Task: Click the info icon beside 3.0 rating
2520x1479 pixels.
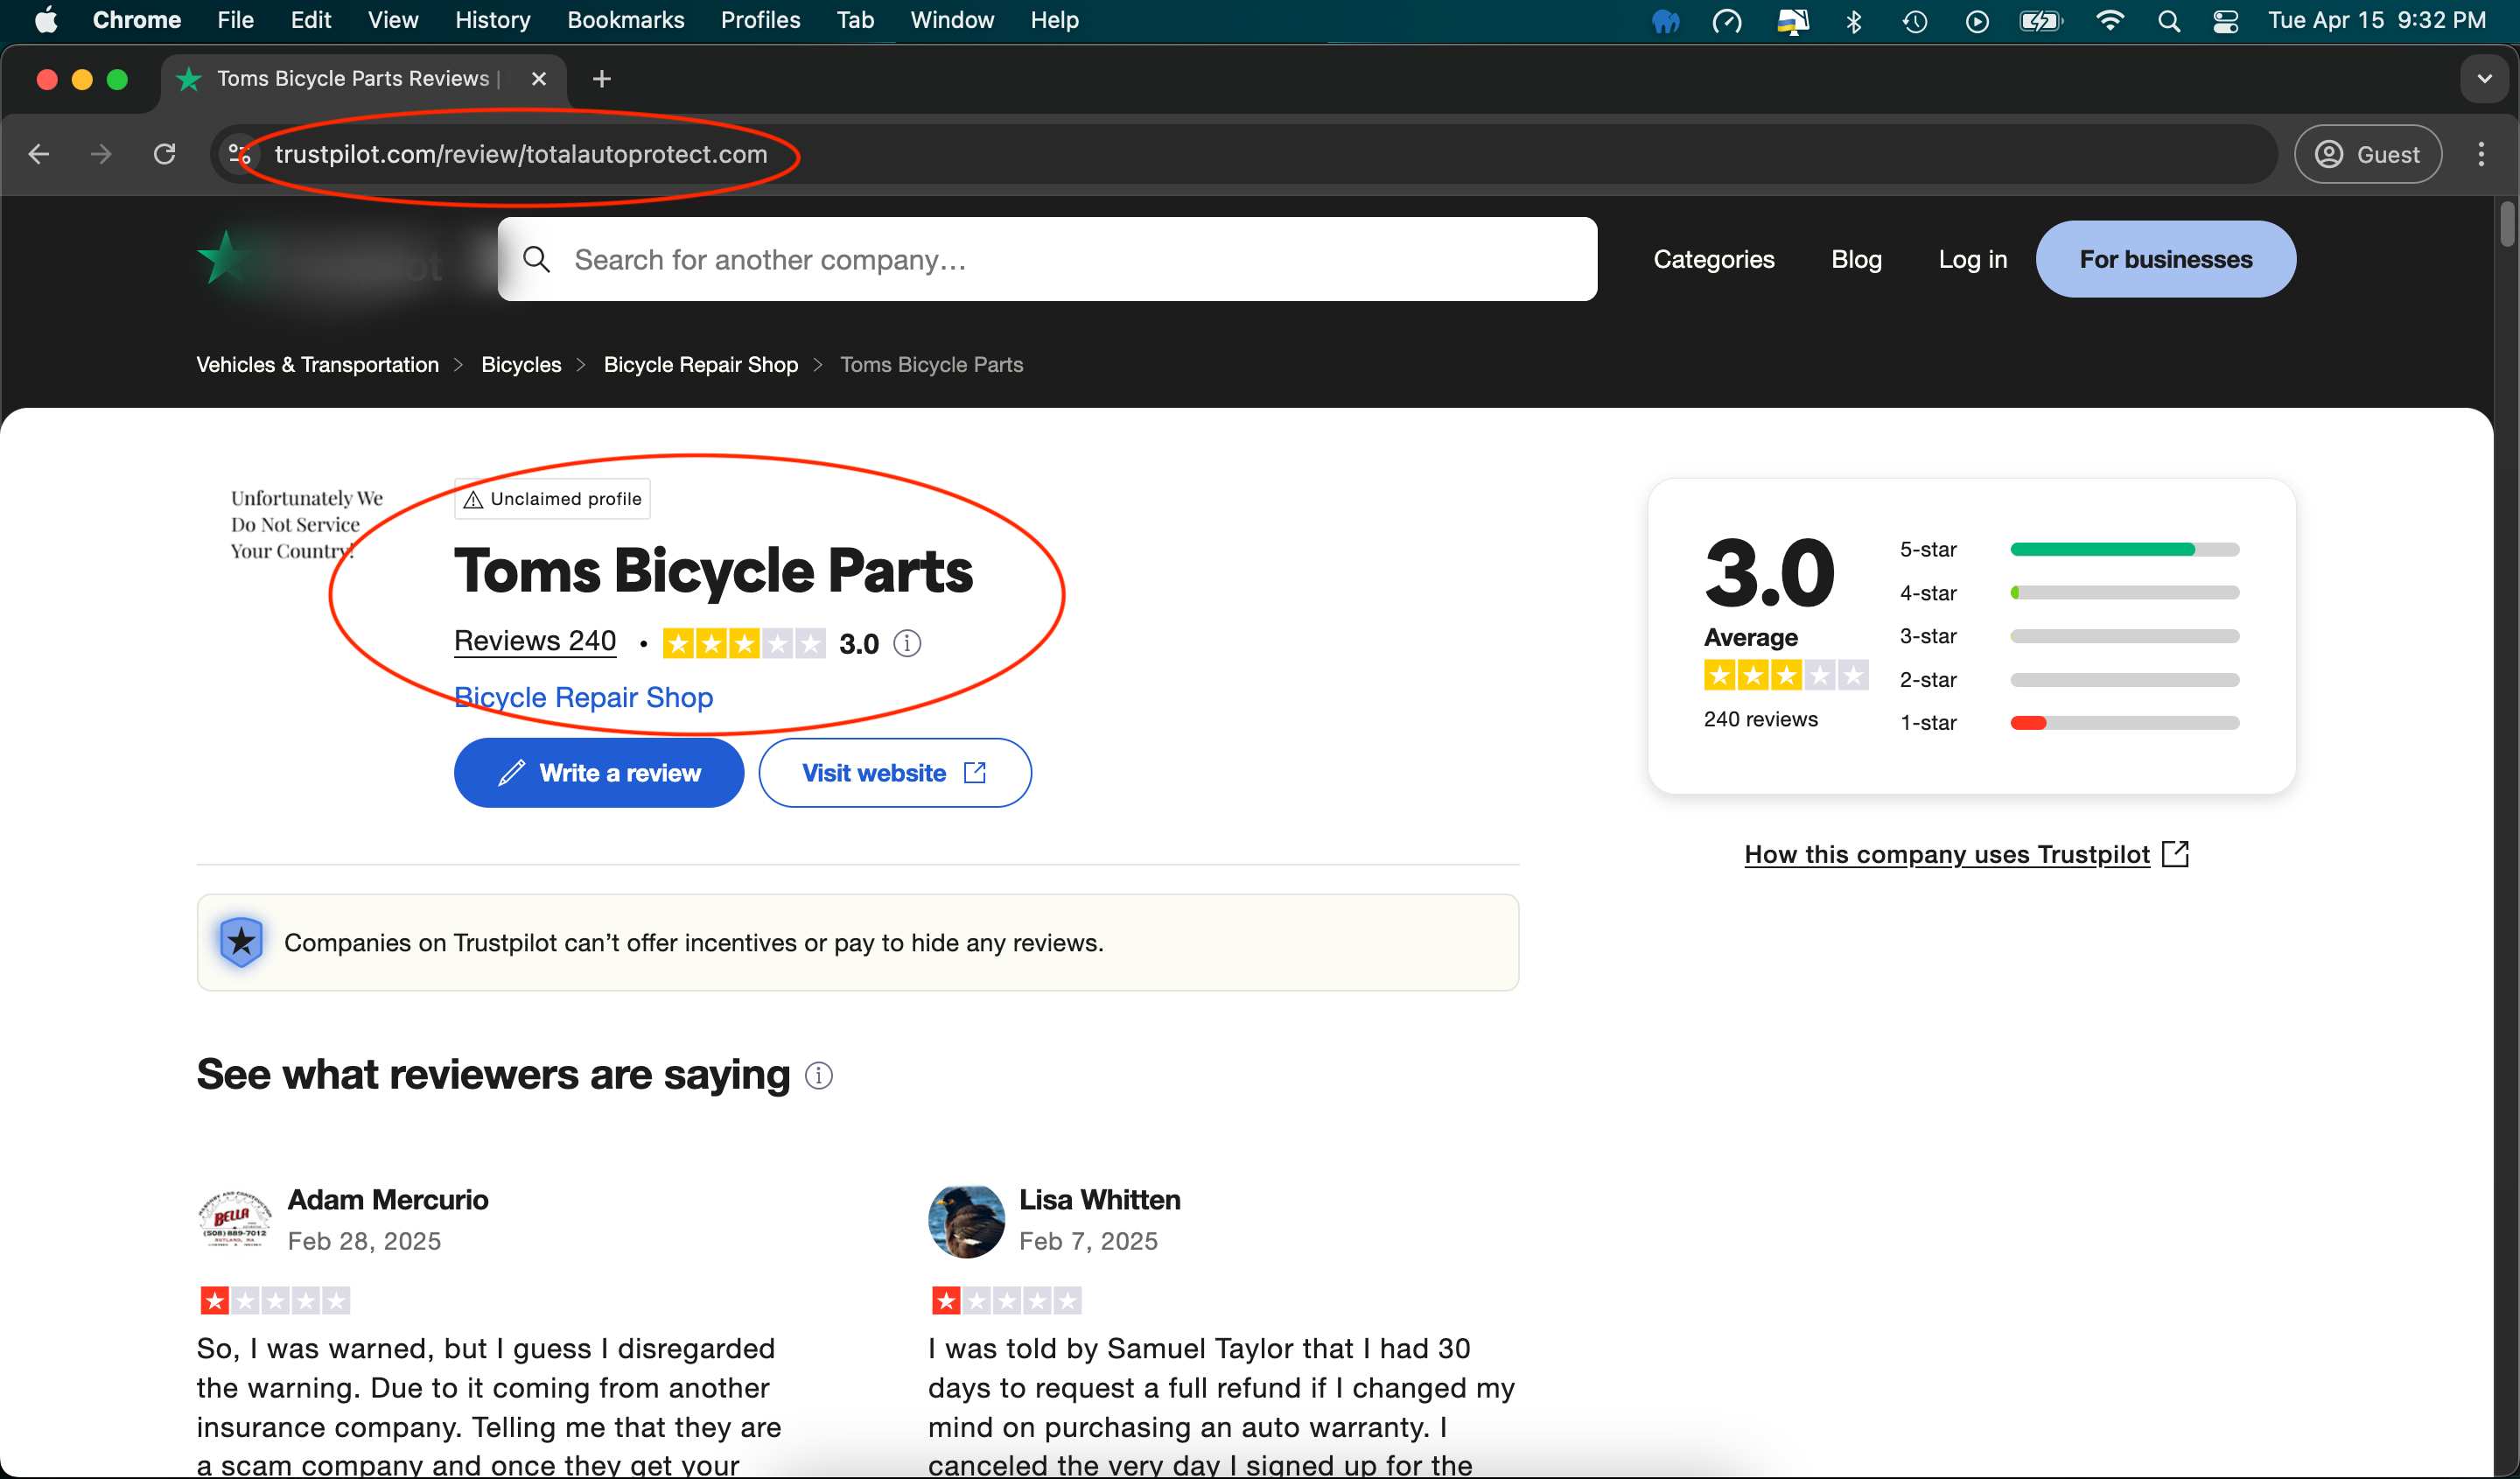Action: pos(907,643)
